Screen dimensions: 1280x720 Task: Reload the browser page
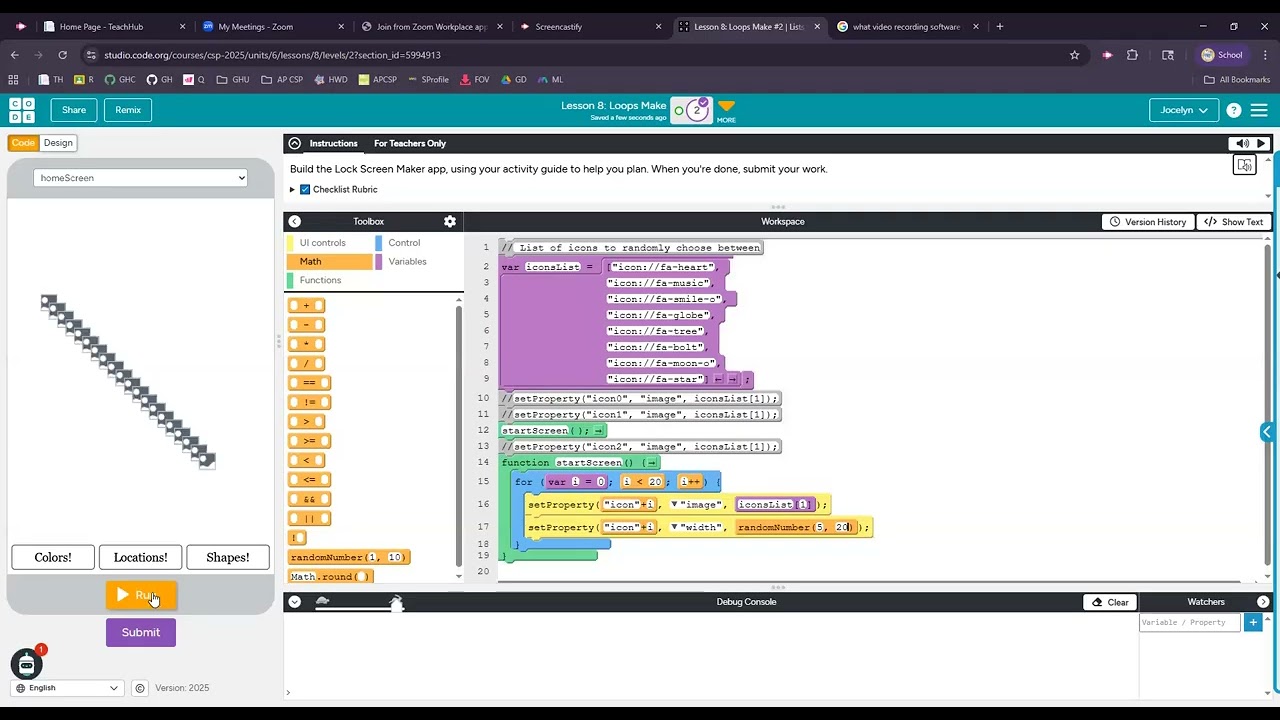point(64,55)
